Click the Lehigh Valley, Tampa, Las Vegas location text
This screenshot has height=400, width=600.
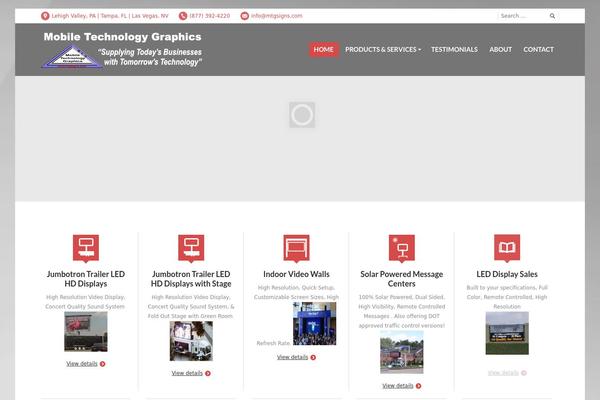click(x=110, y=16)
